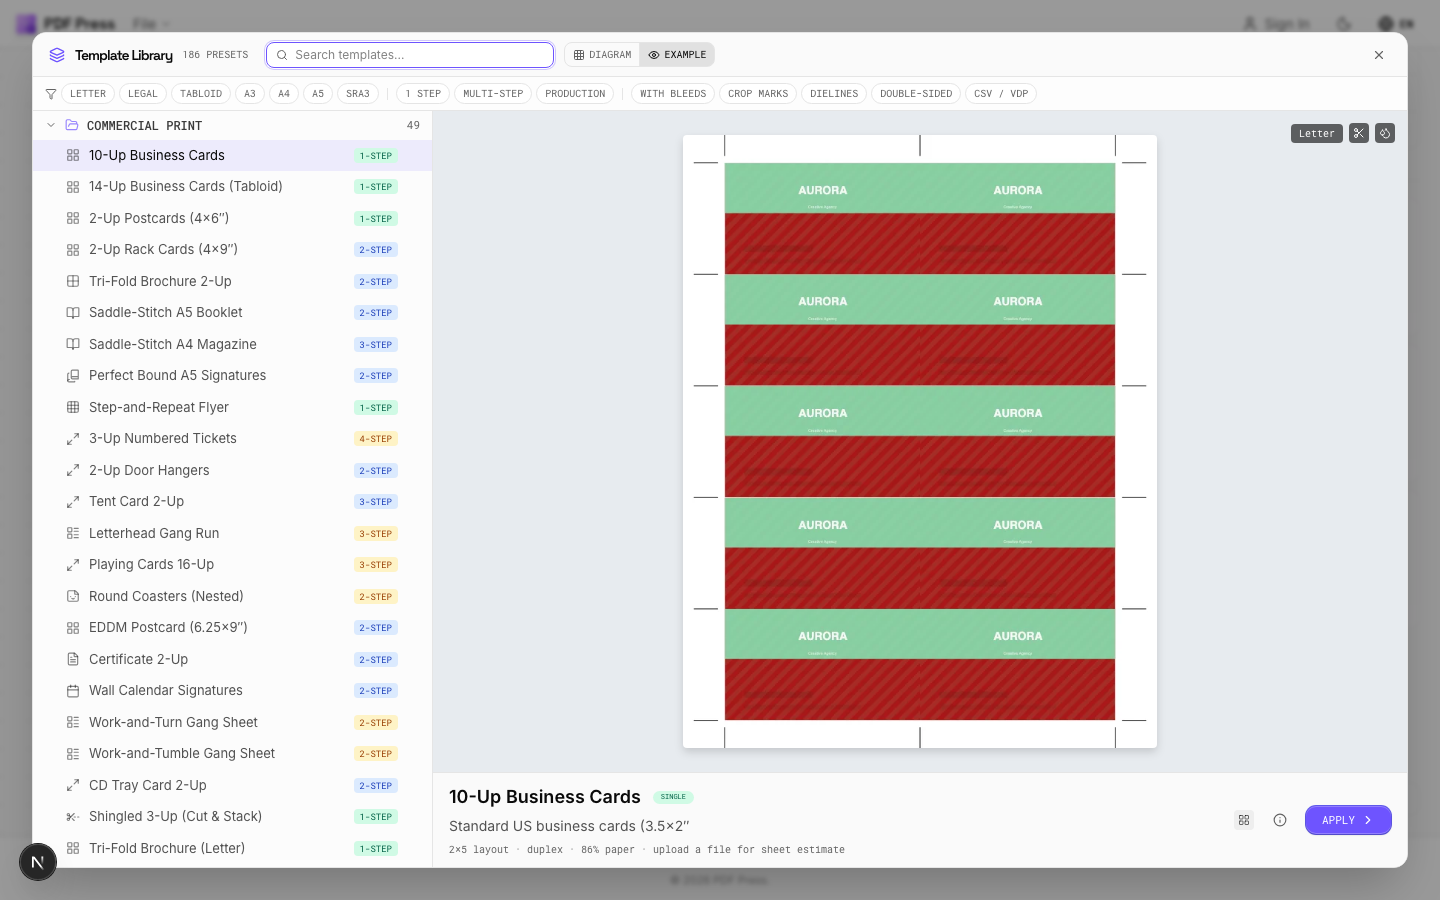Close the Template Library dialog
The width and height of the screenshot is (1440, 900).
[1379, 55]
